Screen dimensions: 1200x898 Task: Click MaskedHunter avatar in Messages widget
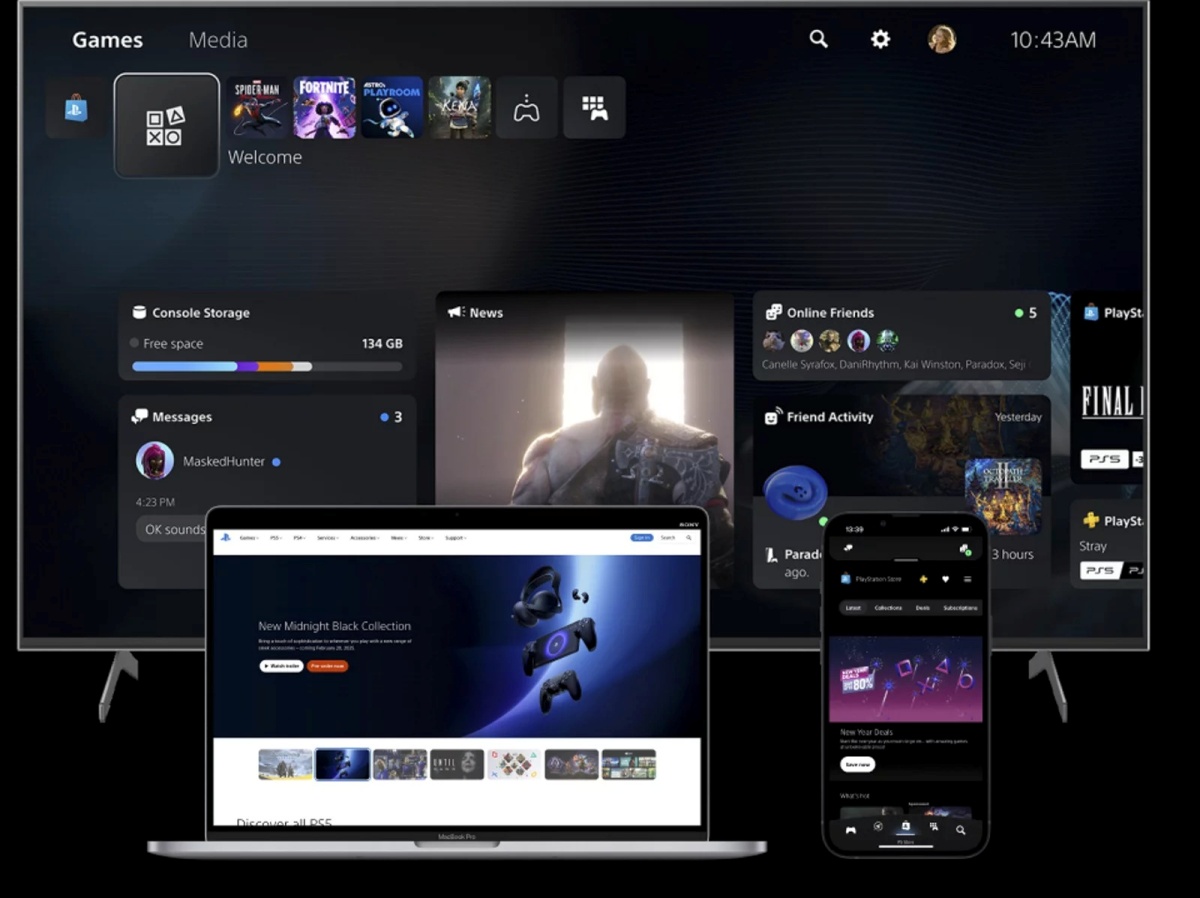tap(155, 461)
